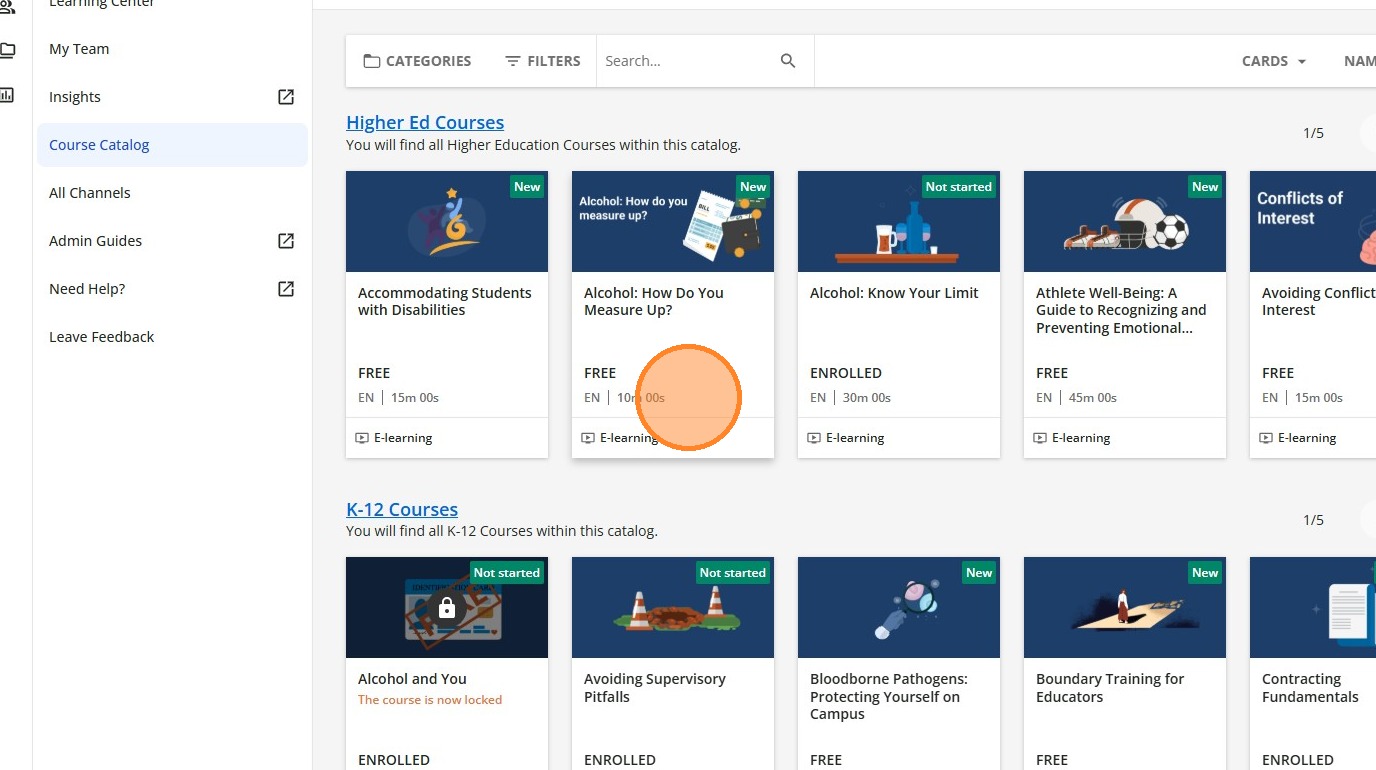Viewport: 1376px width, 770px height.
Task: Click E-learning icon on Athlete Well-Being card
Action: (1040, 438)
